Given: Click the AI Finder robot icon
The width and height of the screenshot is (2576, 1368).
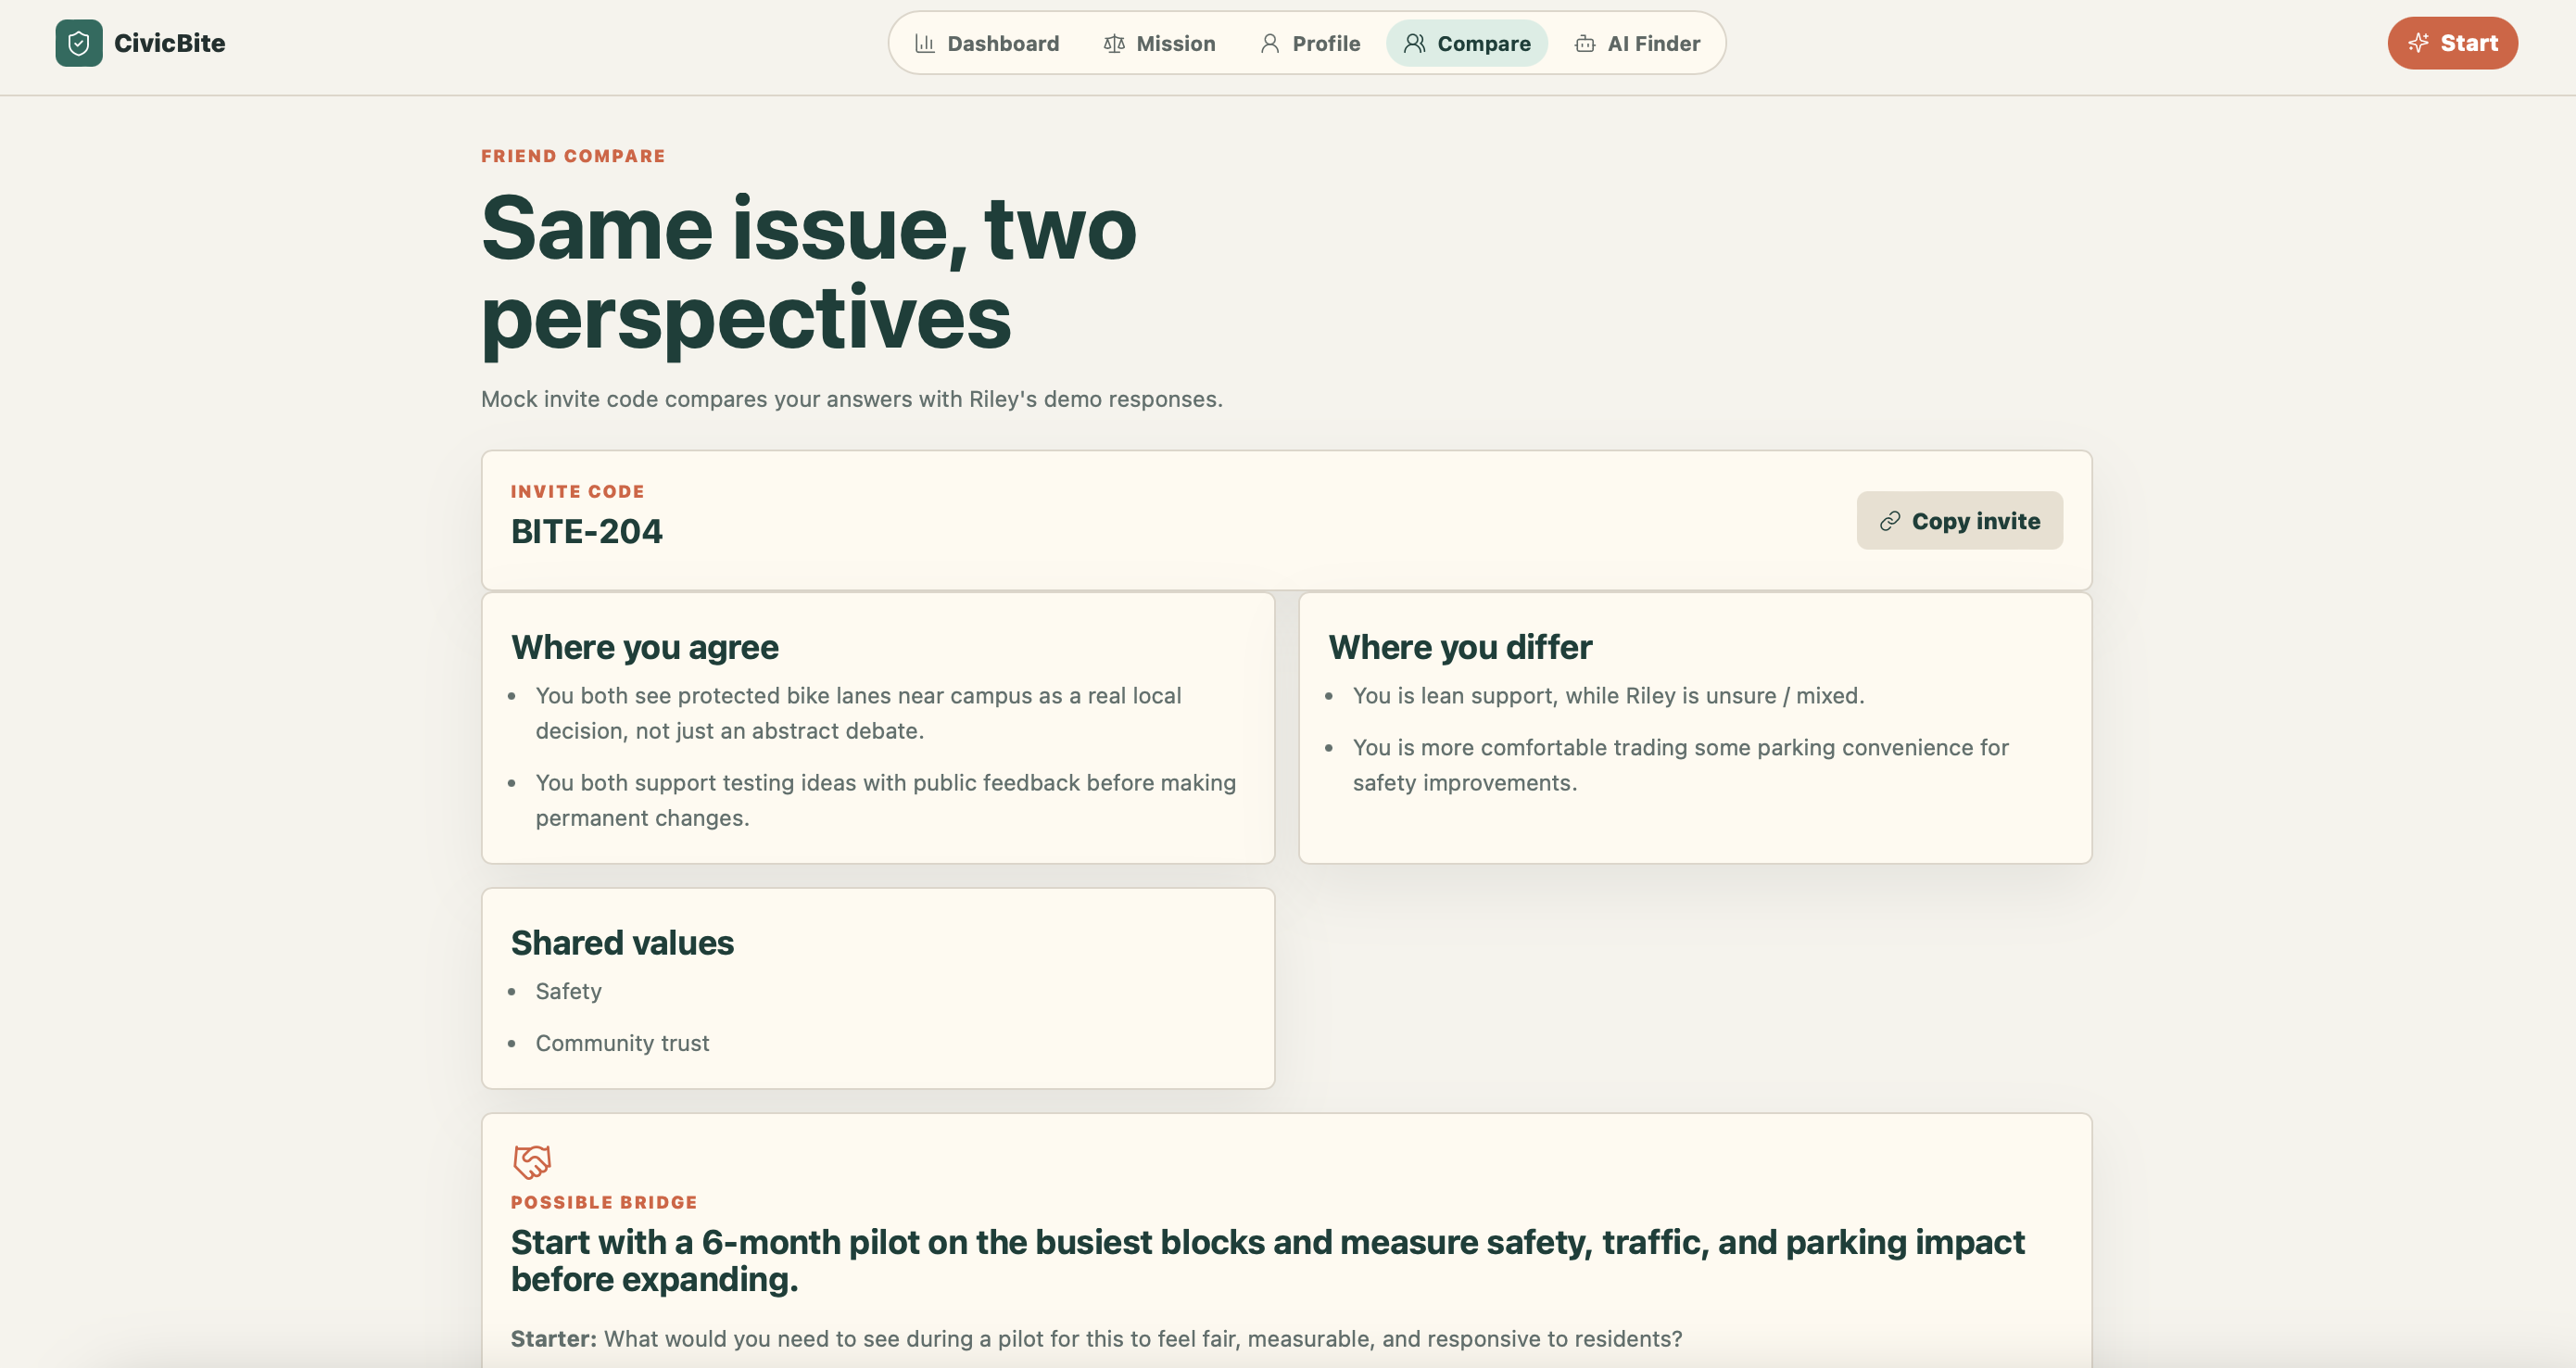Looking at the screenshot, I should [1584, 43].
